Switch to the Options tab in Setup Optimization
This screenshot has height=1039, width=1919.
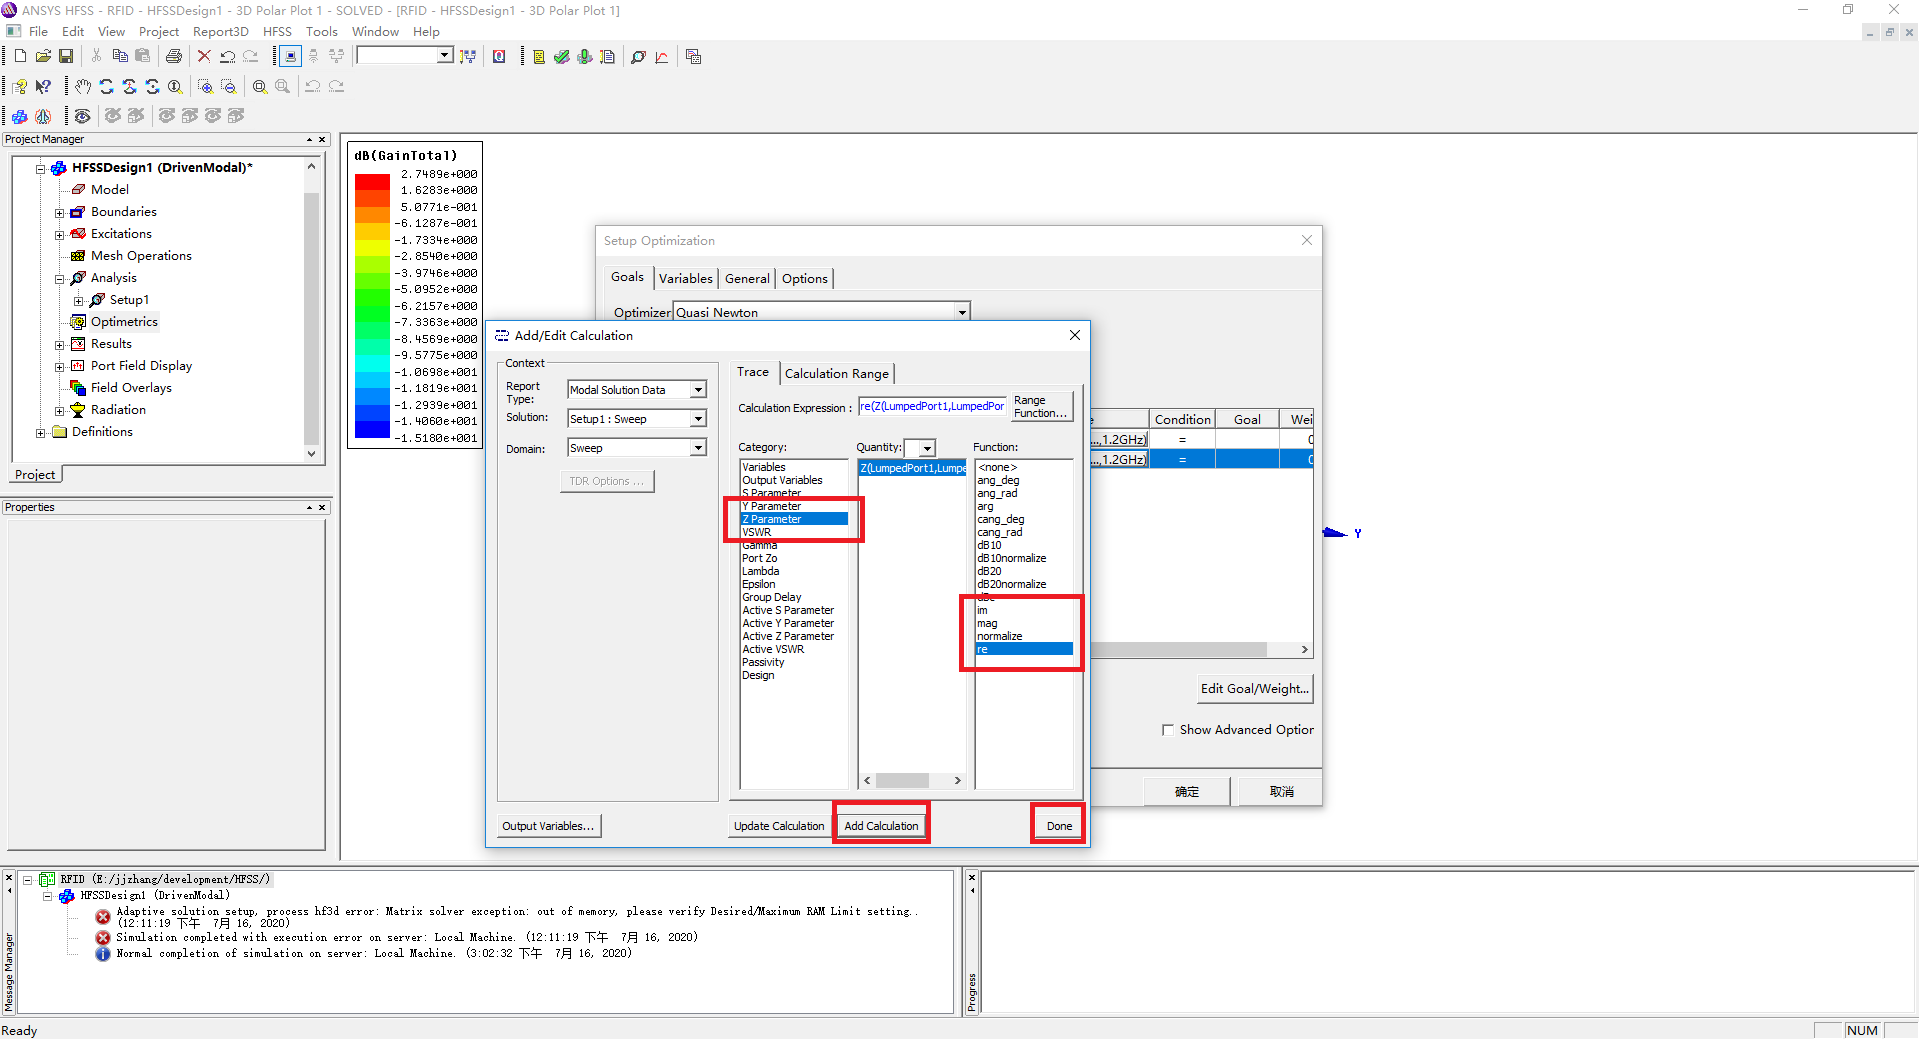tap(805, 278)
